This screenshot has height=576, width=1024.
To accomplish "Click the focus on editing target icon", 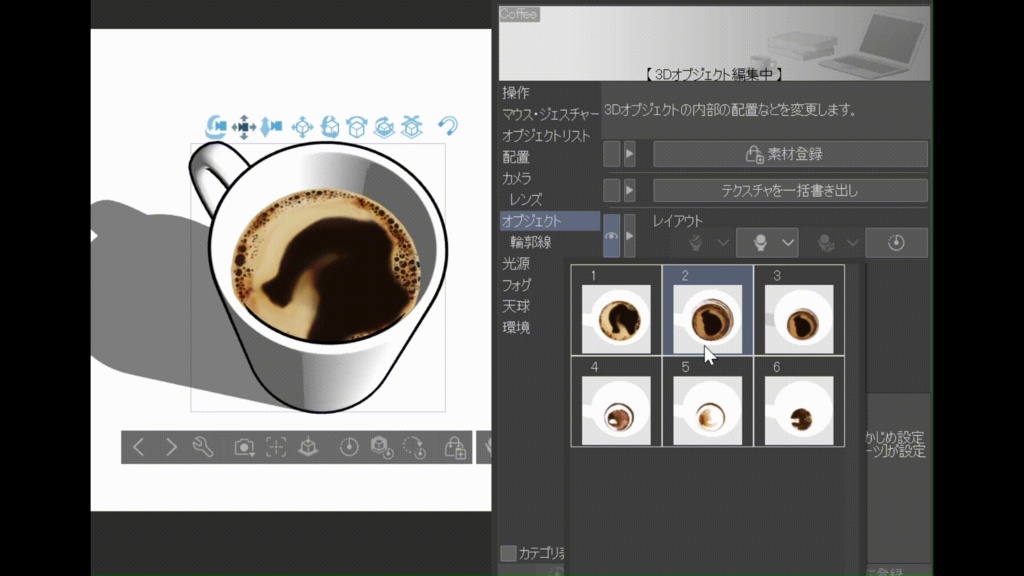I will point(276,447).
